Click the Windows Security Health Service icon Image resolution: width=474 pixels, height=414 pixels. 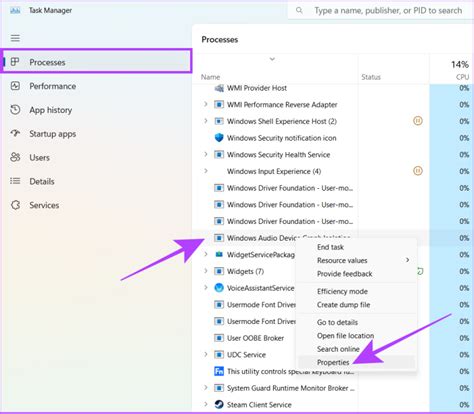pos(219,154)
